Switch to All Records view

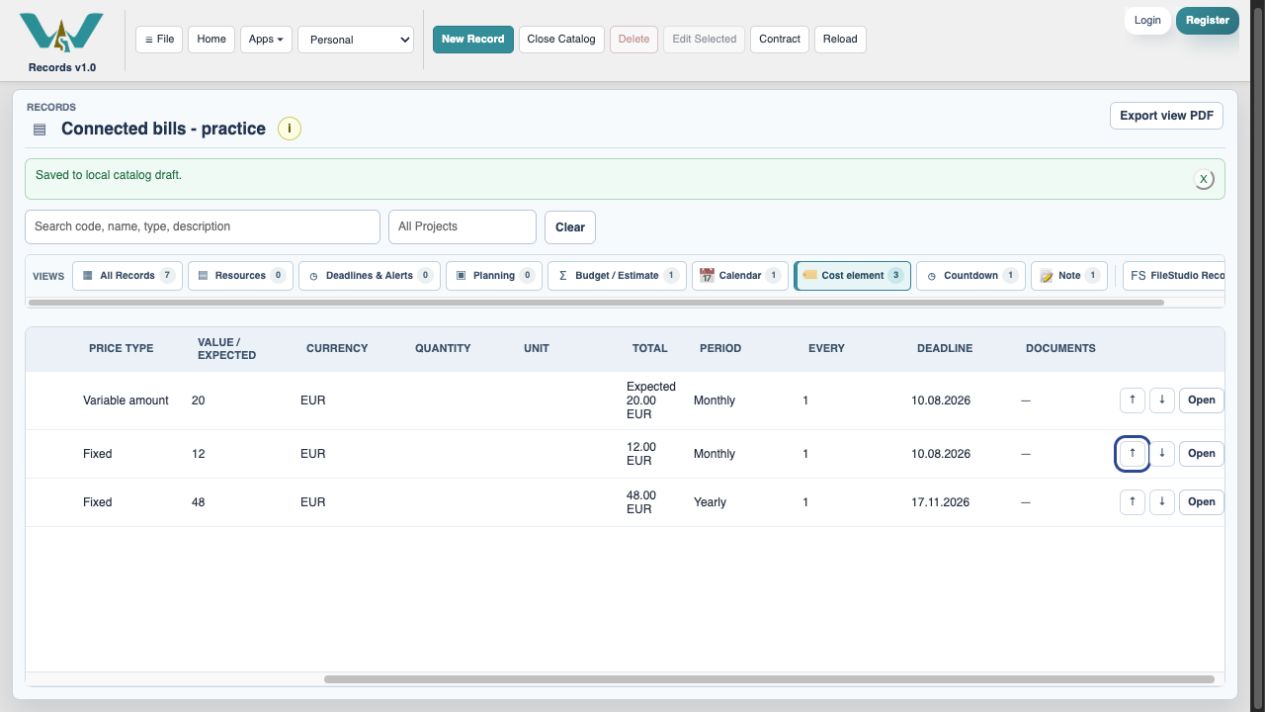[127, 276]
